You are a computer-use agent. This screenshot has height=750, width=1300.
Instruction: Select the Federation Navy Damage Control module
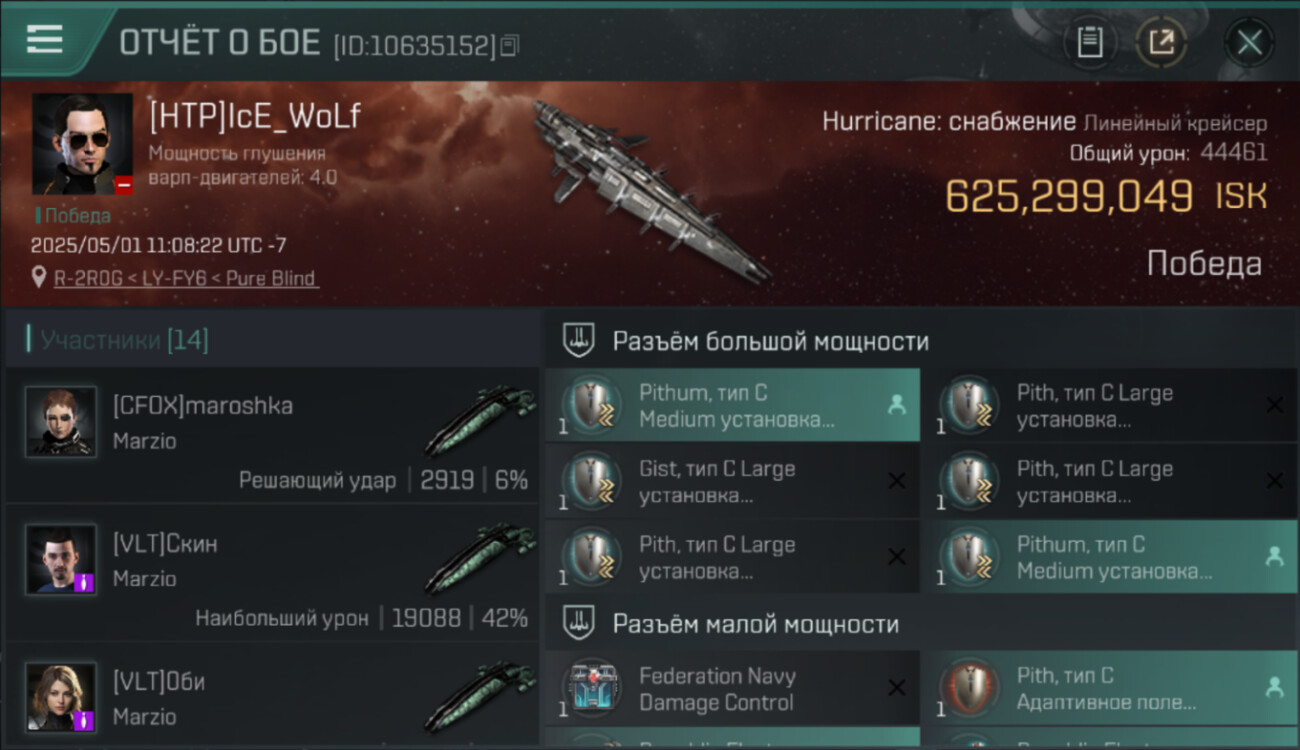pos(732,689)
